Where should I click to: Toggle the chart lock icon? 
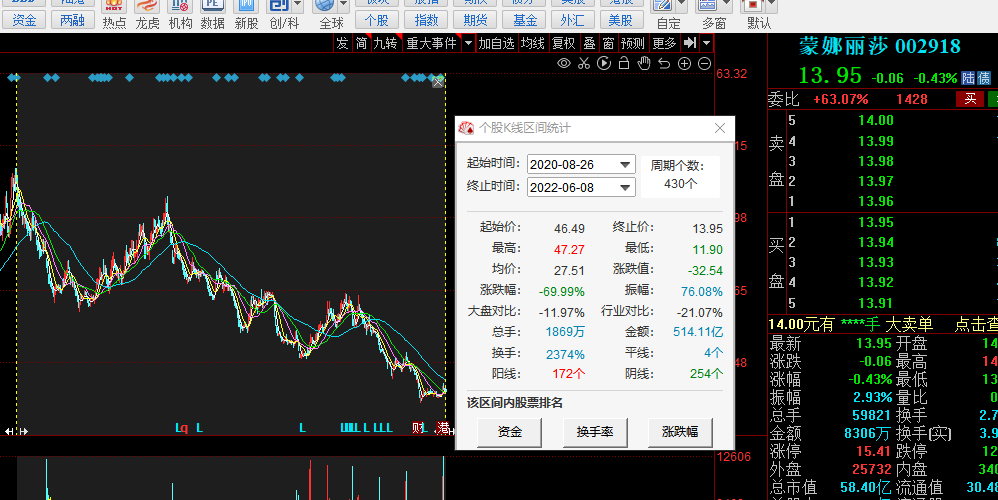(624, 63)
